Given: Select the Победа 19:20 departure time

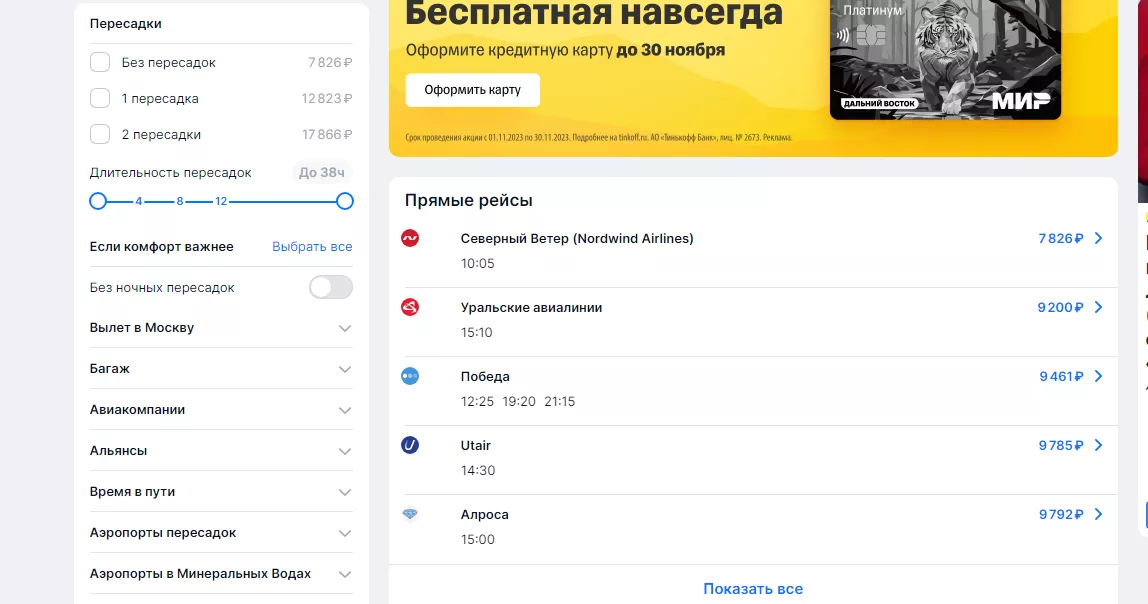Looking at the screenshot, I should click(x=519, y=401).
